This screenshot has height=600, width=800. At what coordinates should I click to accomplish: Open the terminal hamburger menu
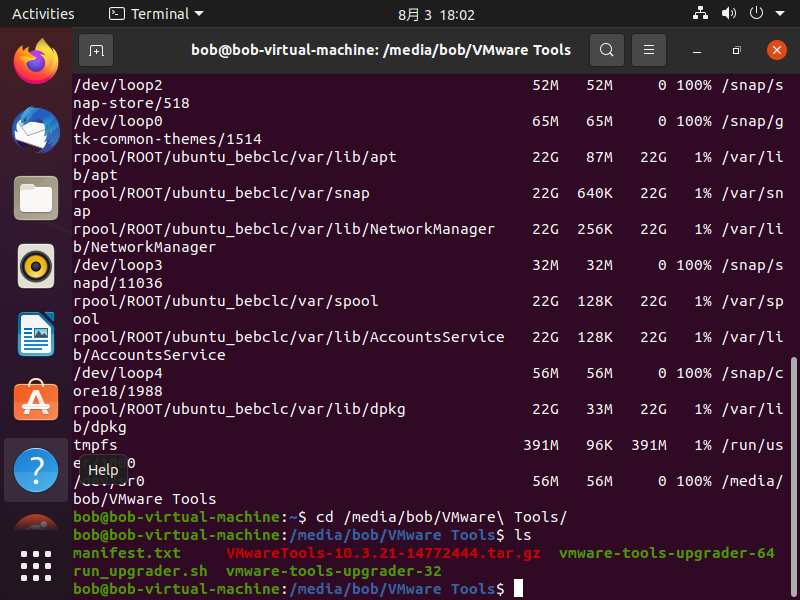647,49
